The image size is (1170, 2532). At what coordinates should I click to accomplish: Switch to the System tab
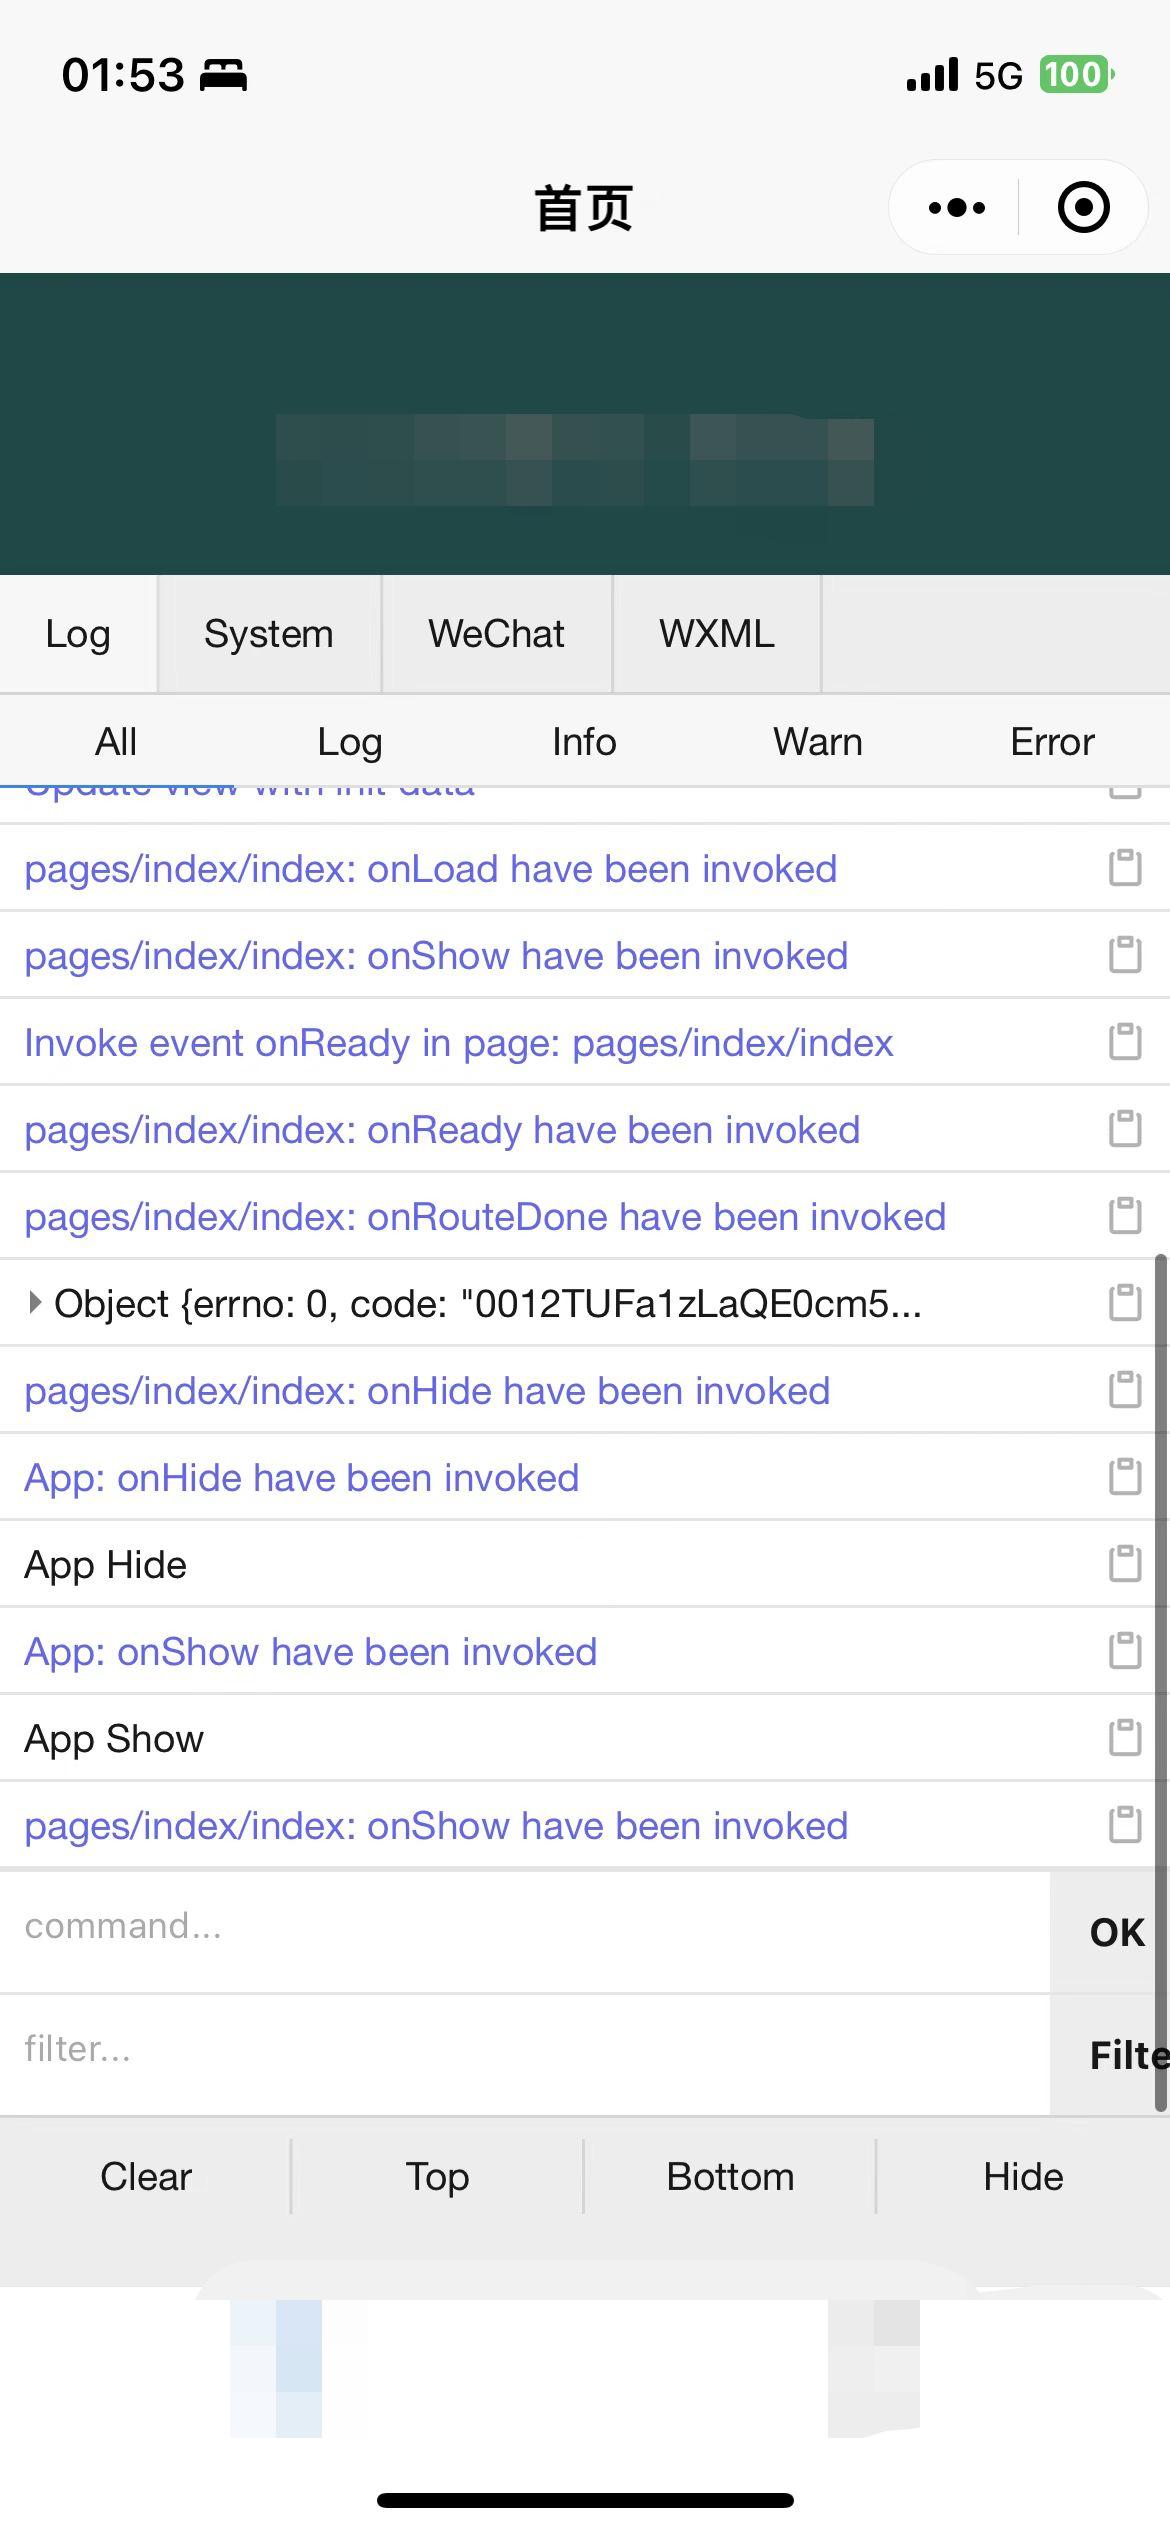click(268, 634)
